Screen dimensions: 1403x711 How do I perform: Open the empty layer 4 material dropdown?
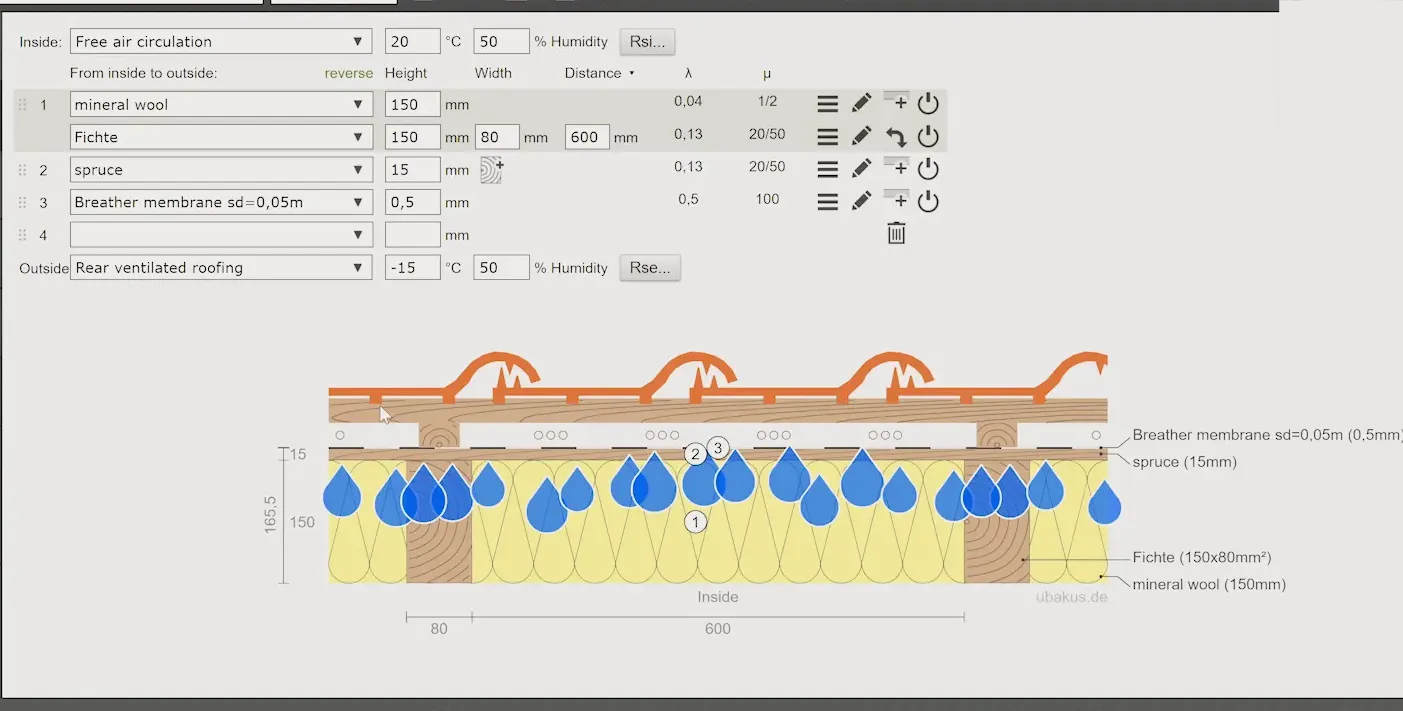tap(221, 235)
